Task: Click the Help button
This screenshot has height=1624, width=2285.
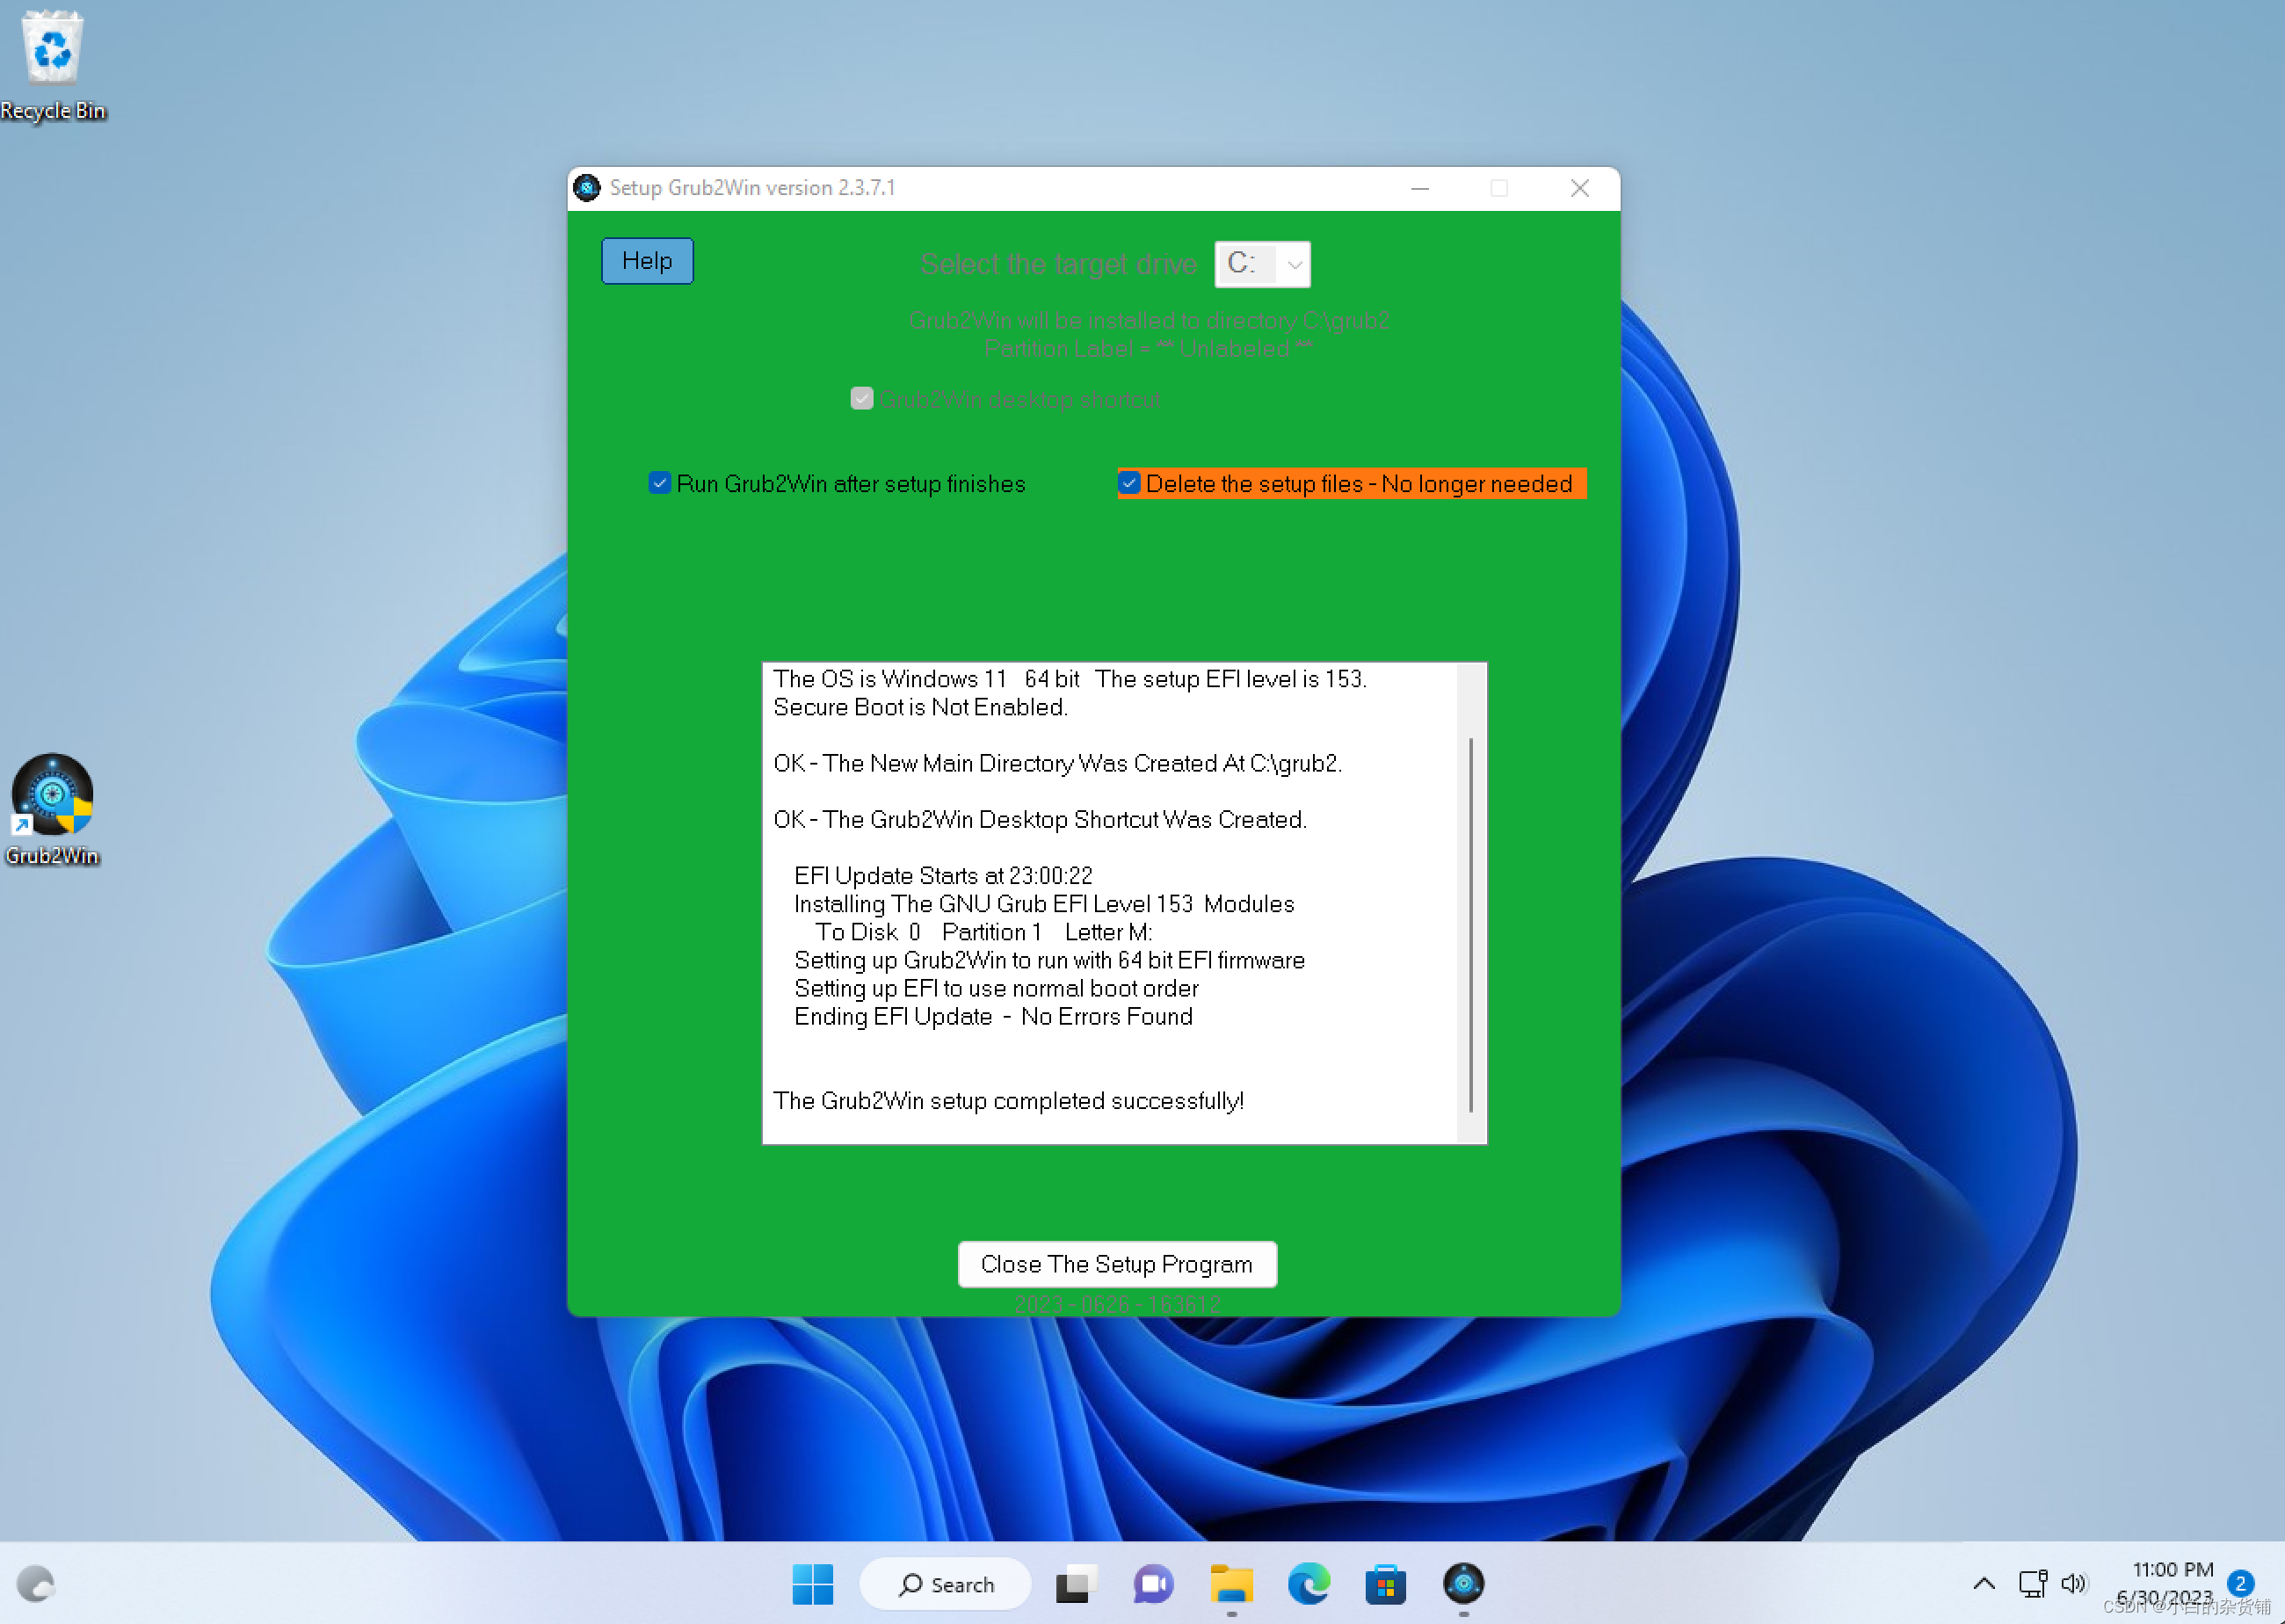Action: coord(647,261)
